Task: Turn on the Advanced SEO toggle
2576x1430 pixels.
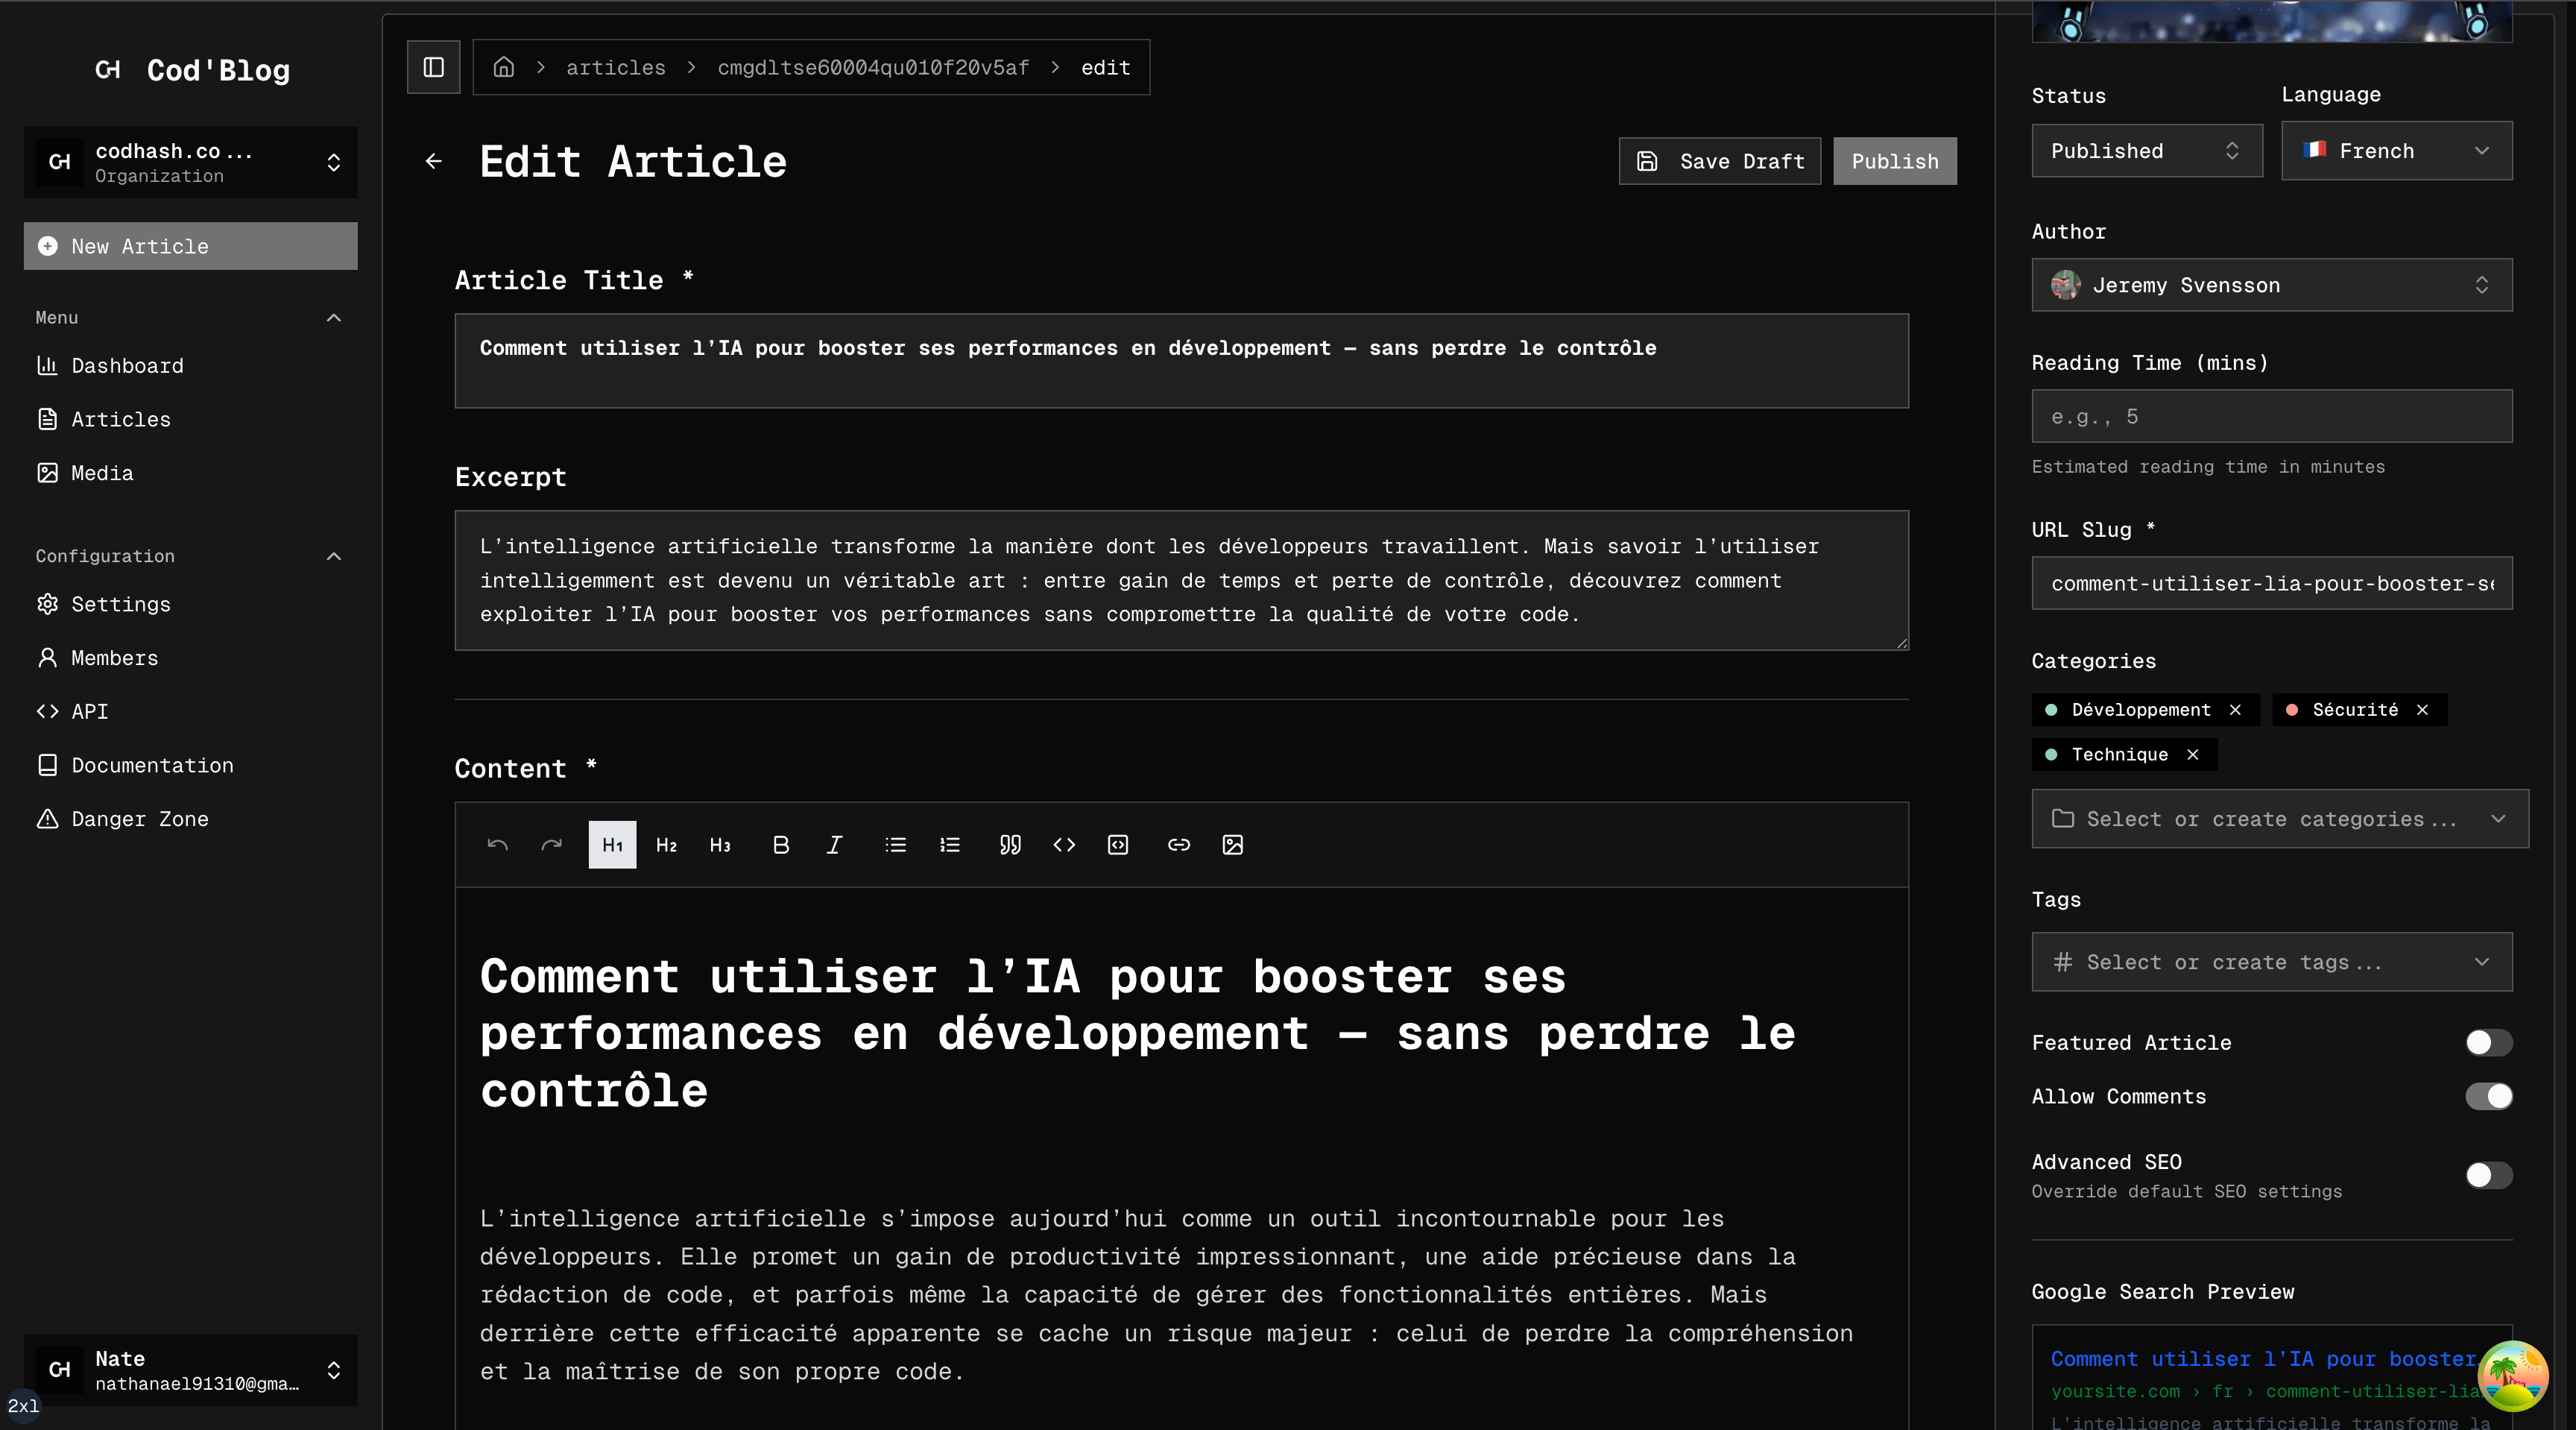Action: pyautogui.click(x=2487, y=1175)
